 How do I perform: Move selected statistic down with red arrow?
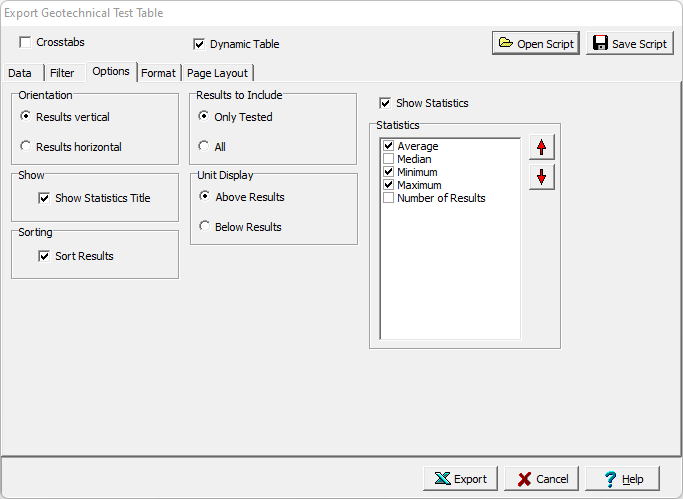[x=541, y=177]
